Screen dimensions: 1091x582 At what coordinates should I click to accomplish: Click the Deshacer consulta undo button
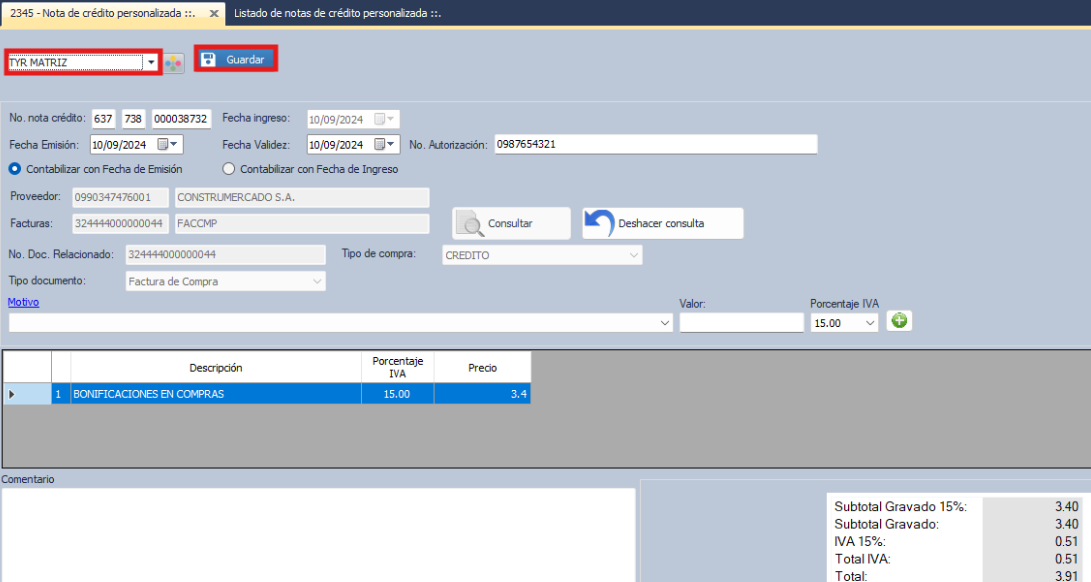(662, 223)
